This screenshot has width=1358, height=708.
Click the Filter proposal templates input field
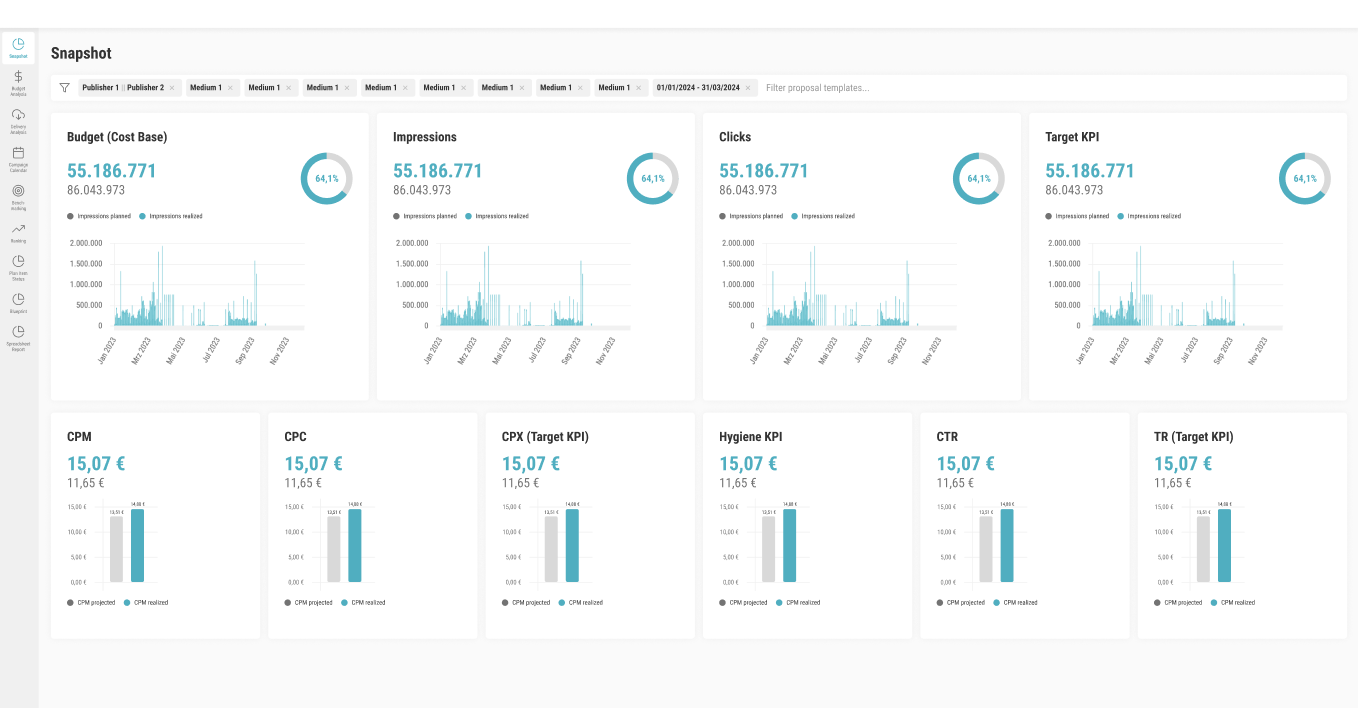click(1050, 88)
